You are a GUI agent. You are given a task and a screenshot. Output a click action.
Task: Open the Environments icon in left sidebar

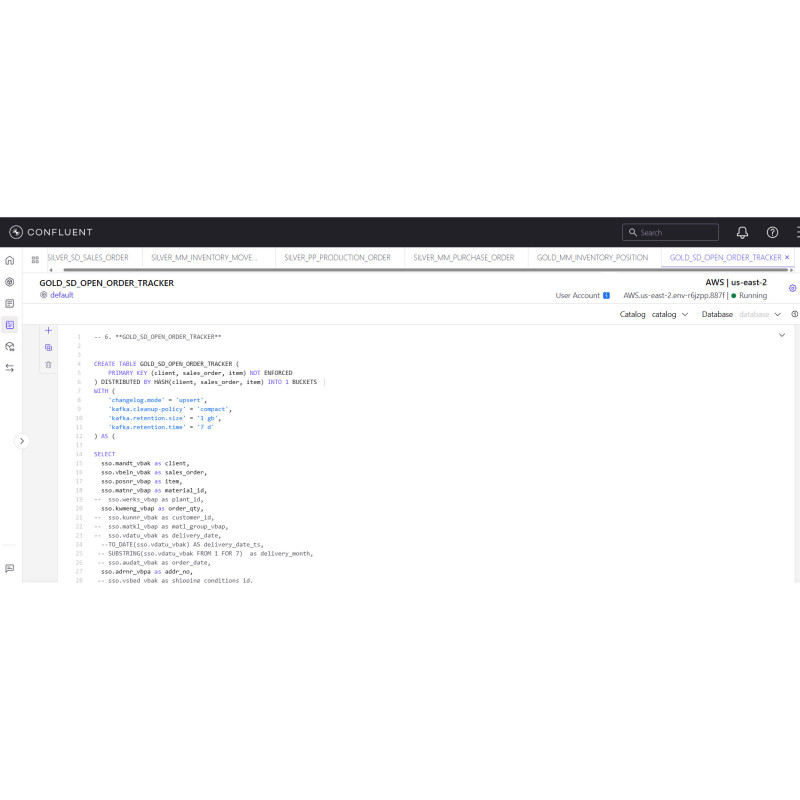coord(9,282)
